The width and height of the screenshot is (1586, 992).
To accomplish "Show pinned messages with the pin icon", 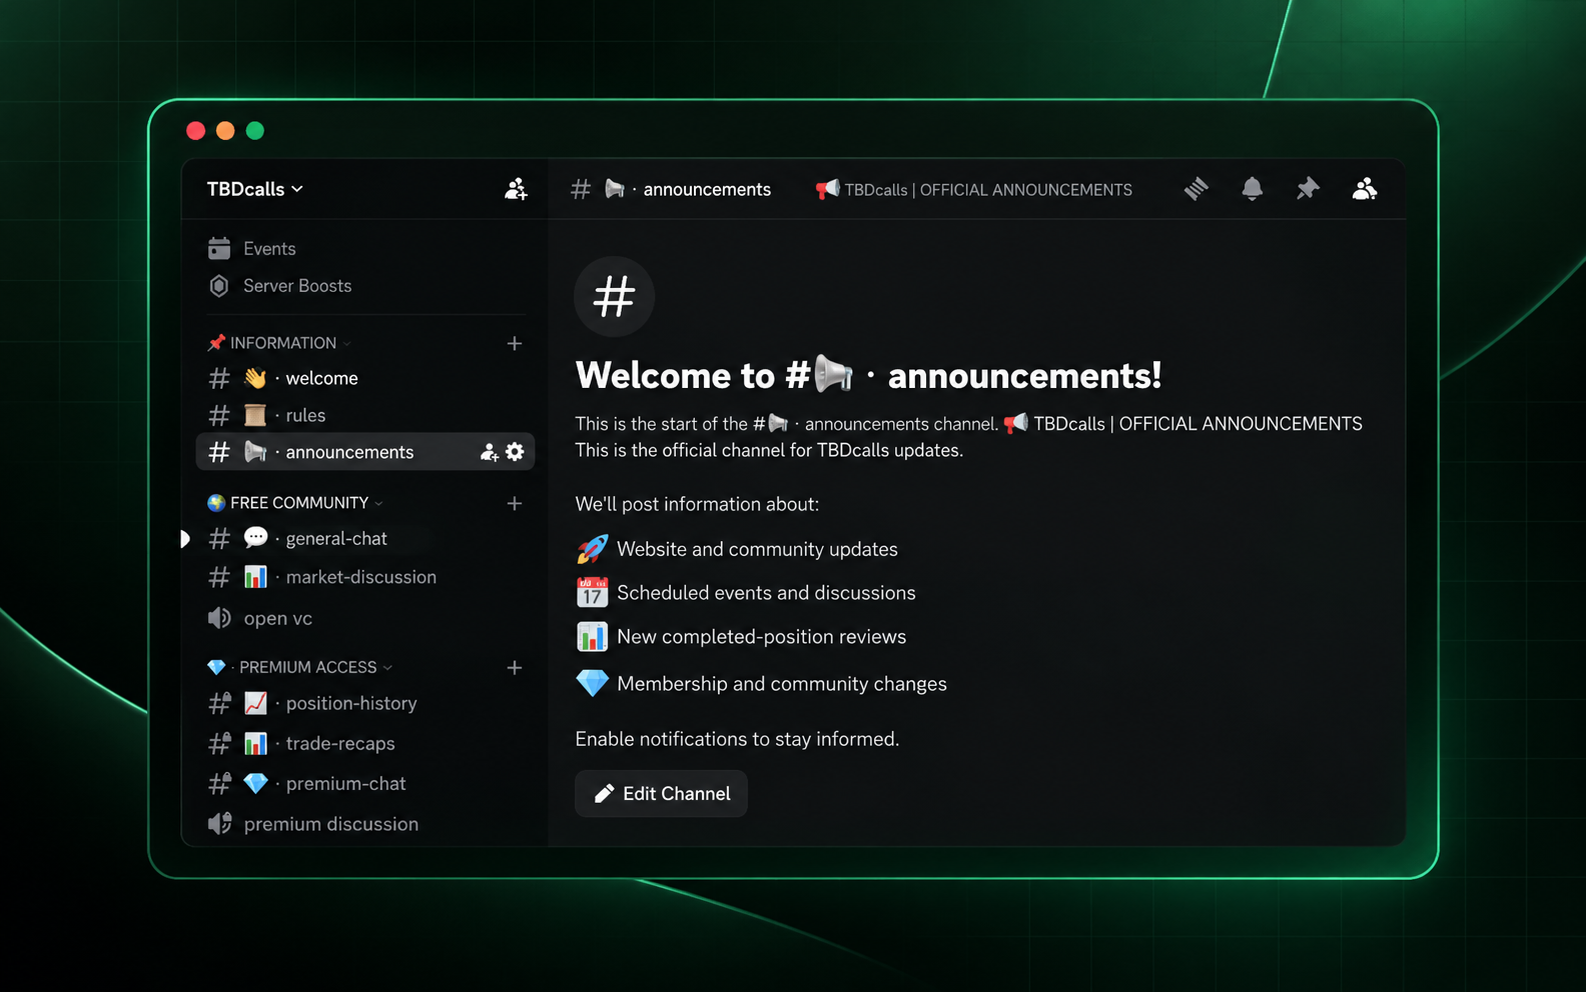I will click(1307, 189).
